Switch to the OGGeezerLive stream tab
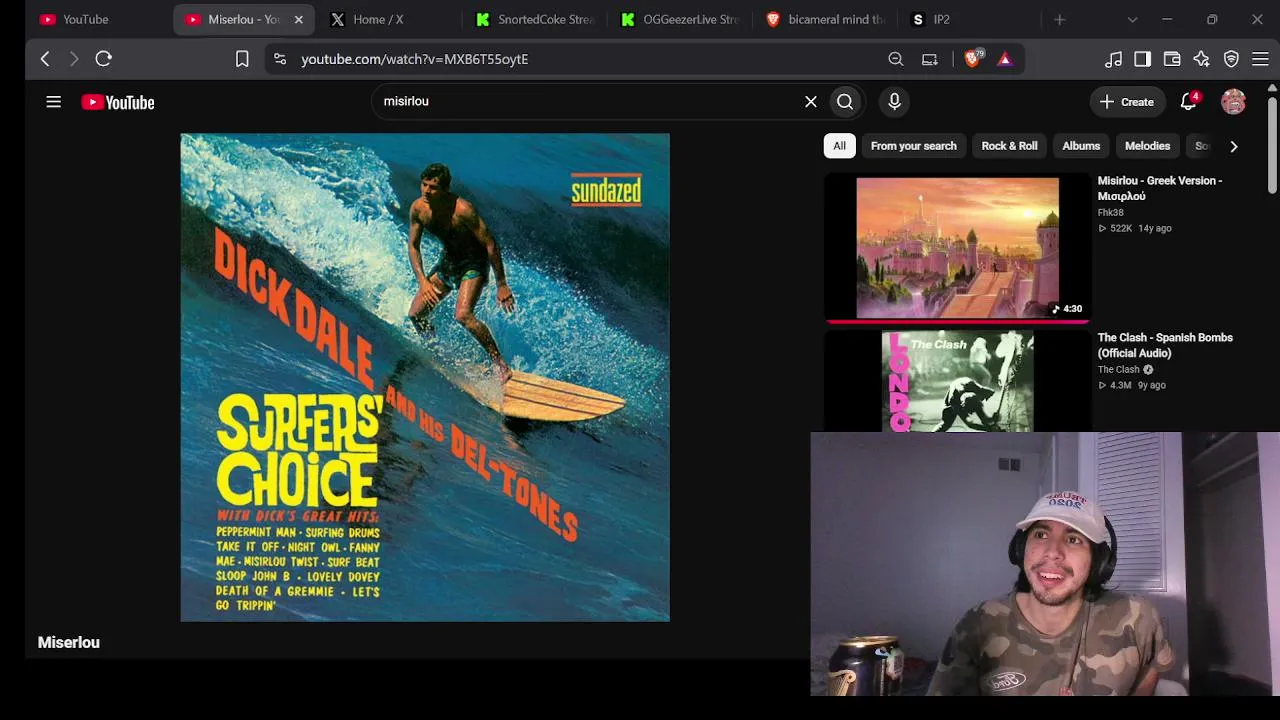This screenshot has height=720, width=1280. tap(680, 19)
